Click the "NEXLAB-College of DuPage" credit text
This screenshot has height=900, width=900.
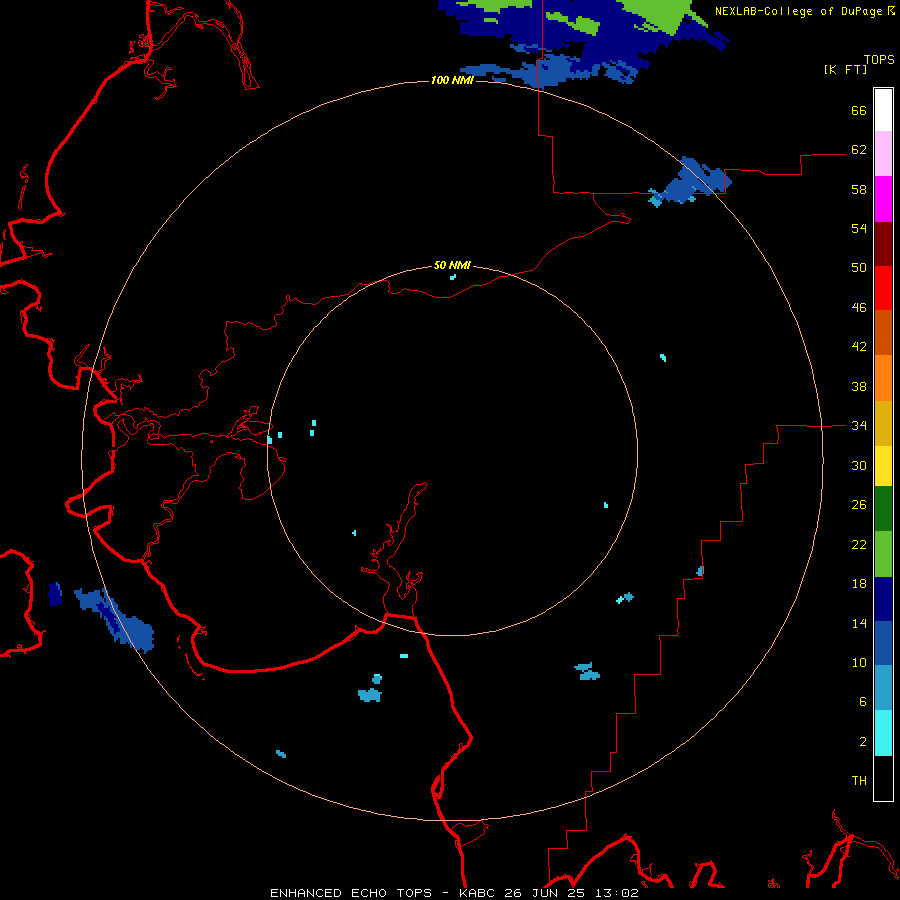click(798, 11)
